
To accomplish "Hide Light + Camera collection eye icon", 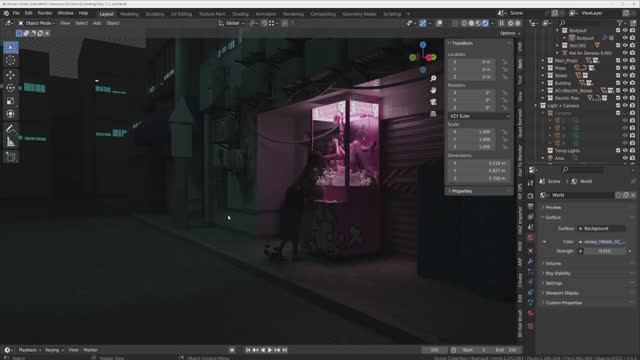I will 625,106.
